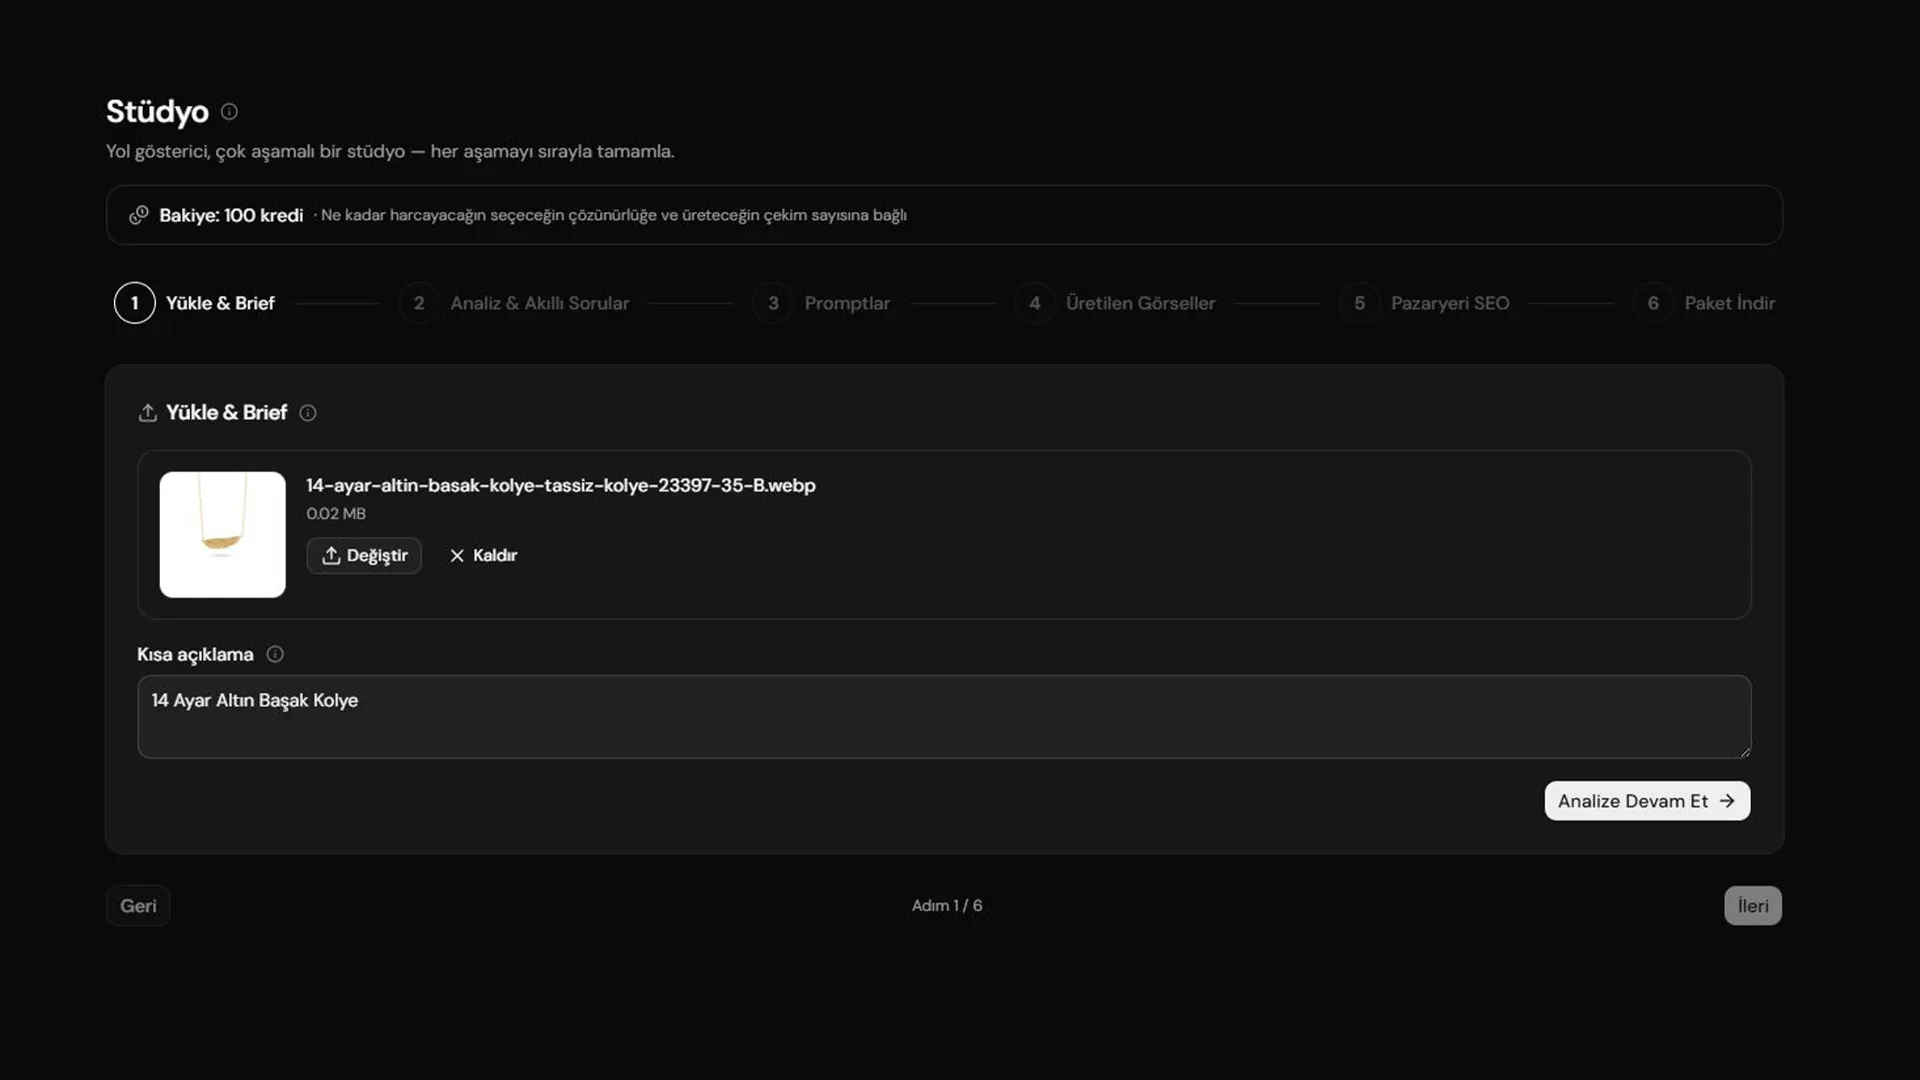Open the uploaded necklace thumbnail
1920x1080 pixels.
[223, 535]
